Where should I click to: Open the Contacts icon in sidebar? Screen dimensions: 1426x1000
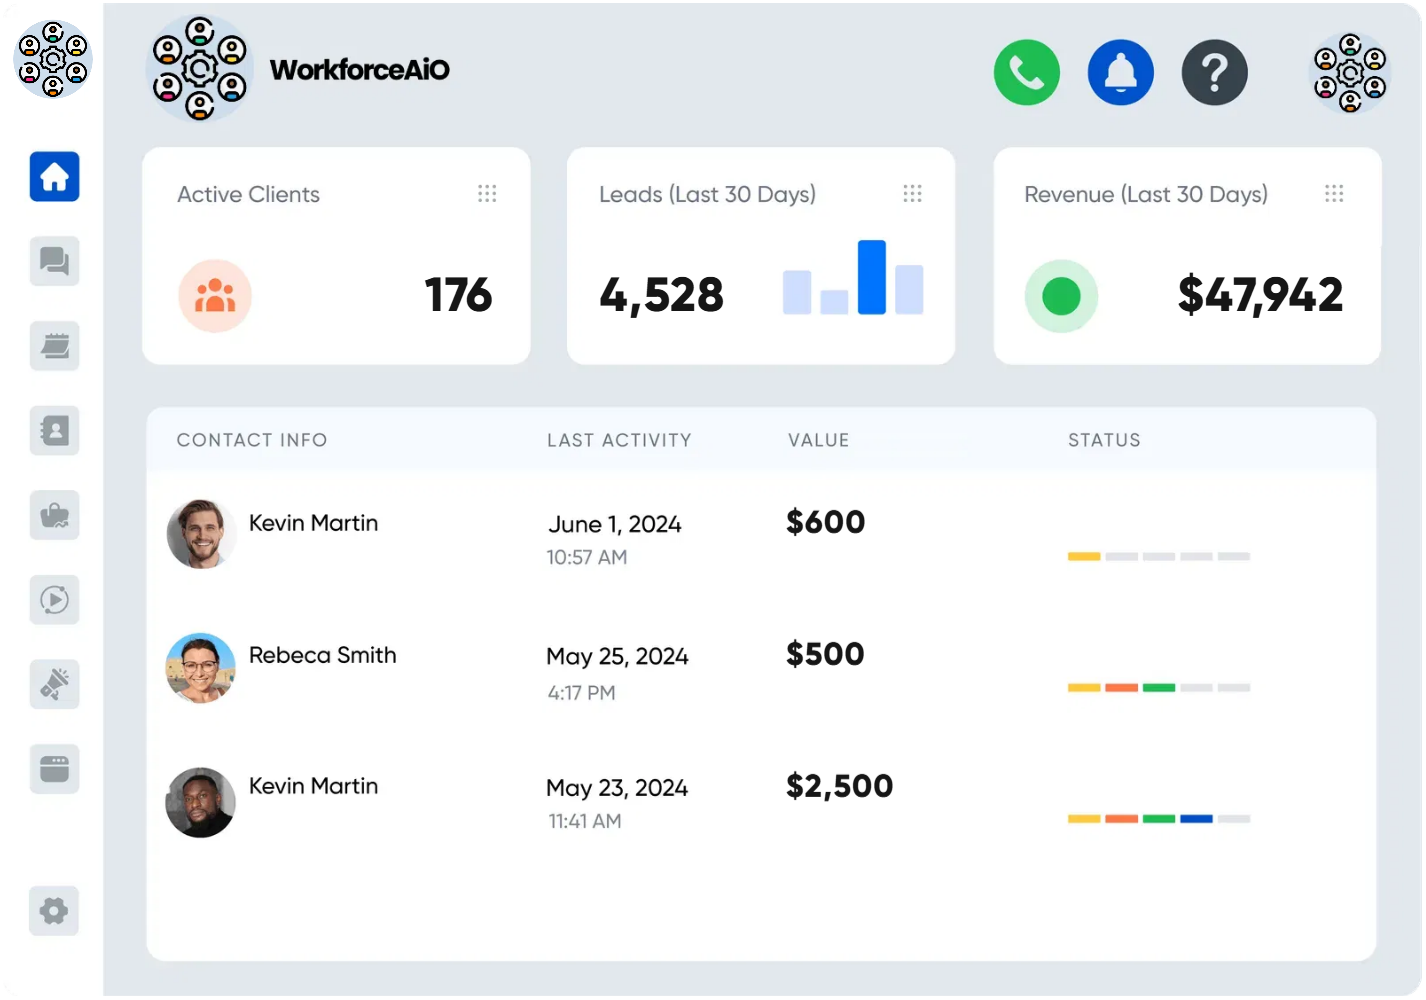[x=54, y=431]
